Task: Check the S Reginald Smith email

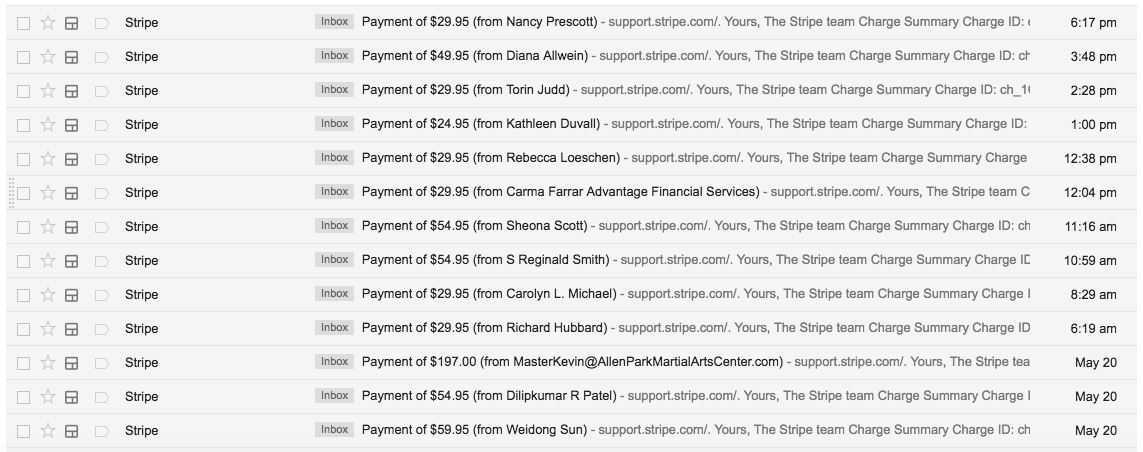Action: point(23,261)
